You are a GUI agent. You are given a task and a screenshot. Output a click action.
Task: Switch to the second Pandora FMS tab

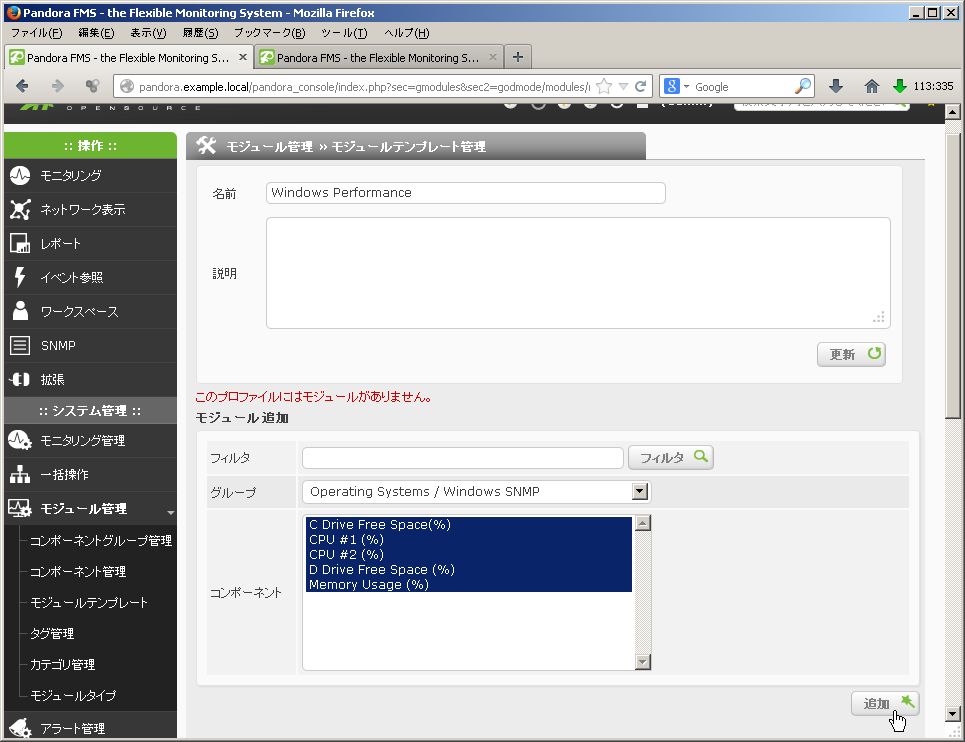pos(378,57)
